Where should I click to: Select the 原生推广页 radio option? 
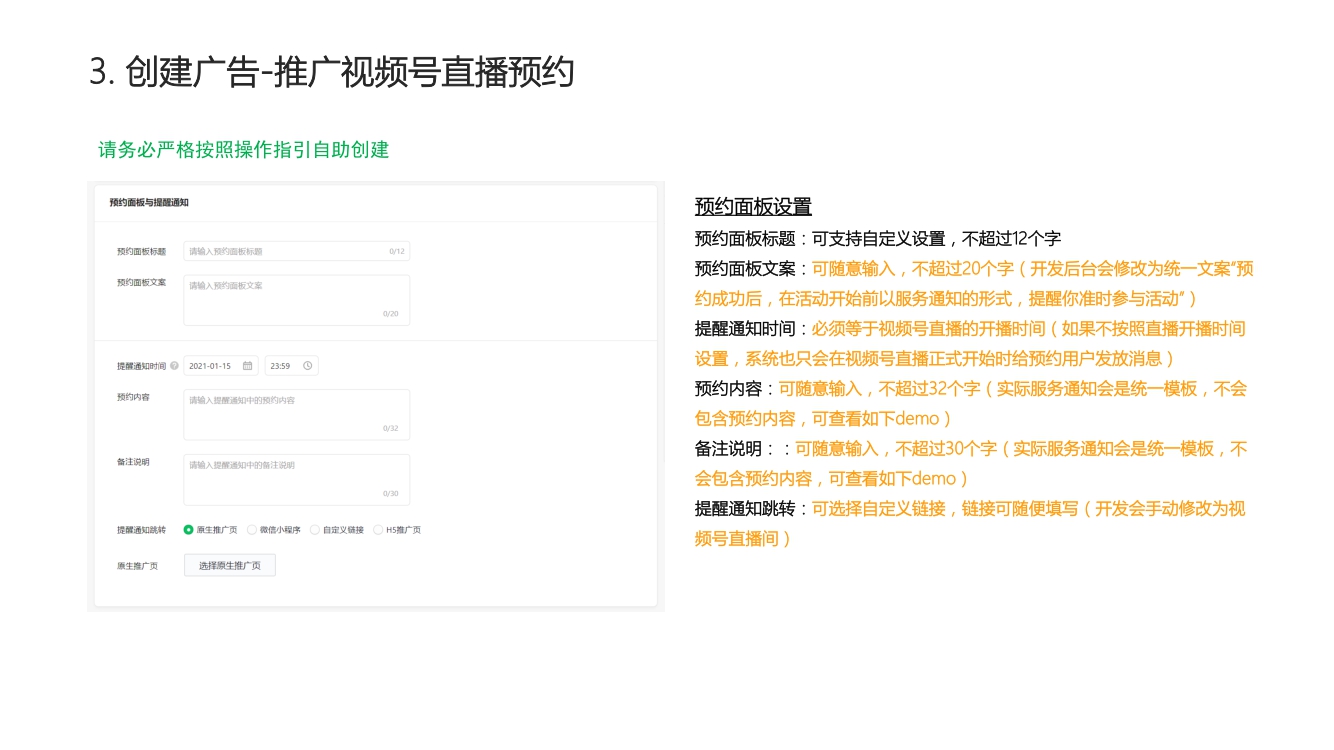(x=189, y=530)
